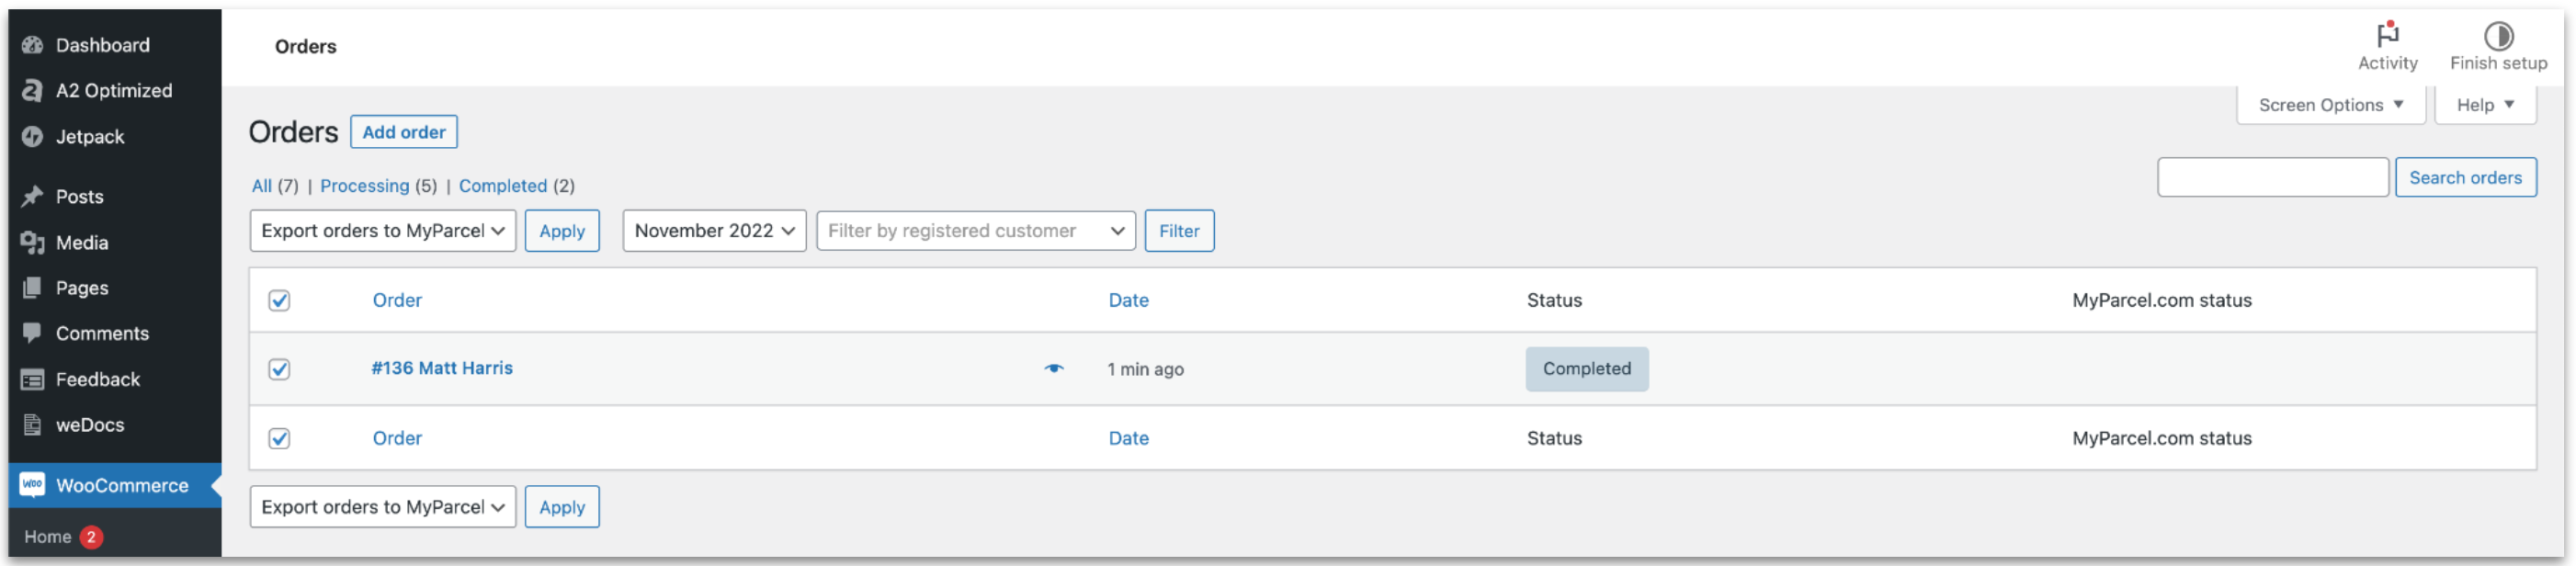Toggle the select-all checkbox in table footer
Viewport: 2576px width, 566px height.
(x=279, y=439)
